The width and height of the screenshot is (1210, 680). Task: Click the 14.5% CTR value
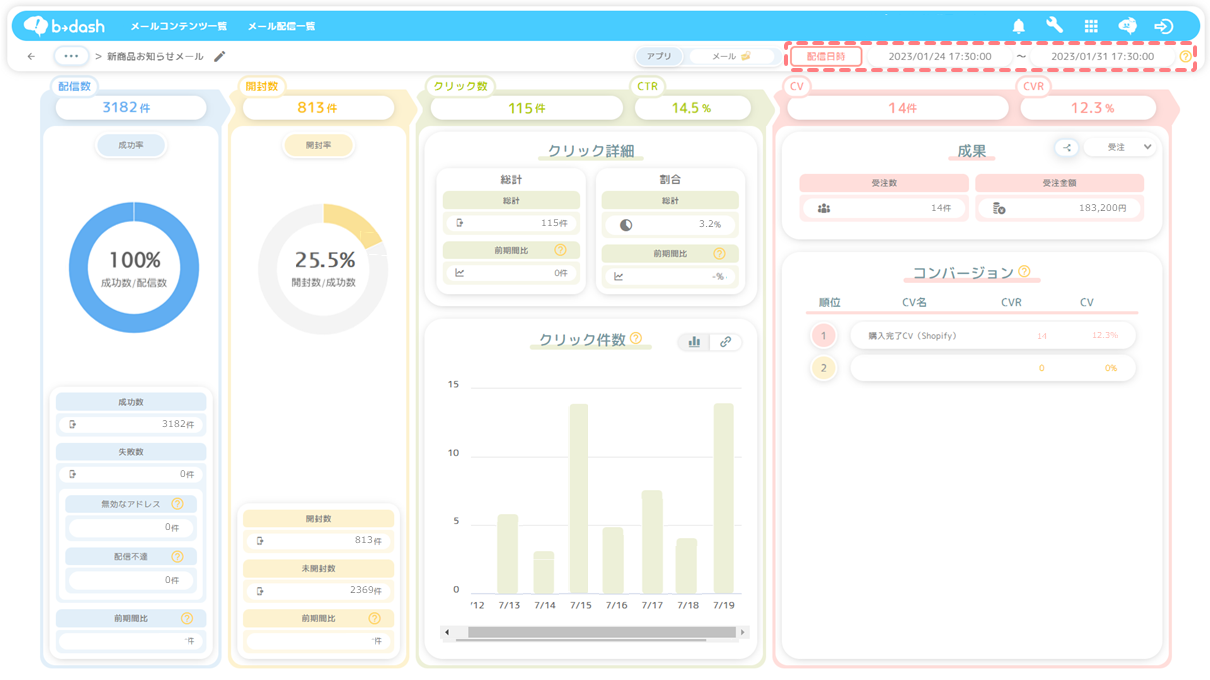[x=692, y=107]
